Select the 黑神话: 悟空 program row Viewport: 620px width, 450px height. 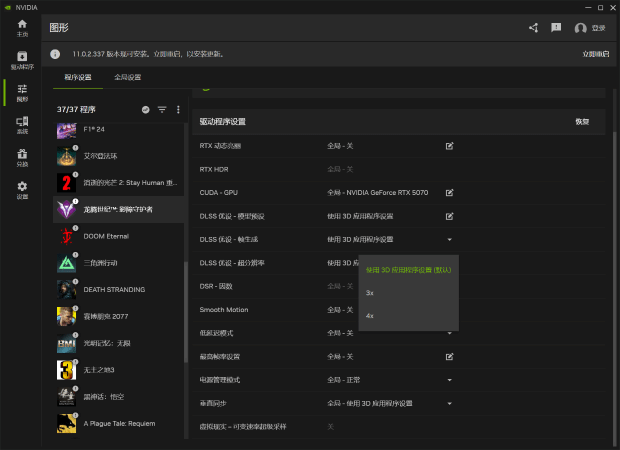(119, 397)
